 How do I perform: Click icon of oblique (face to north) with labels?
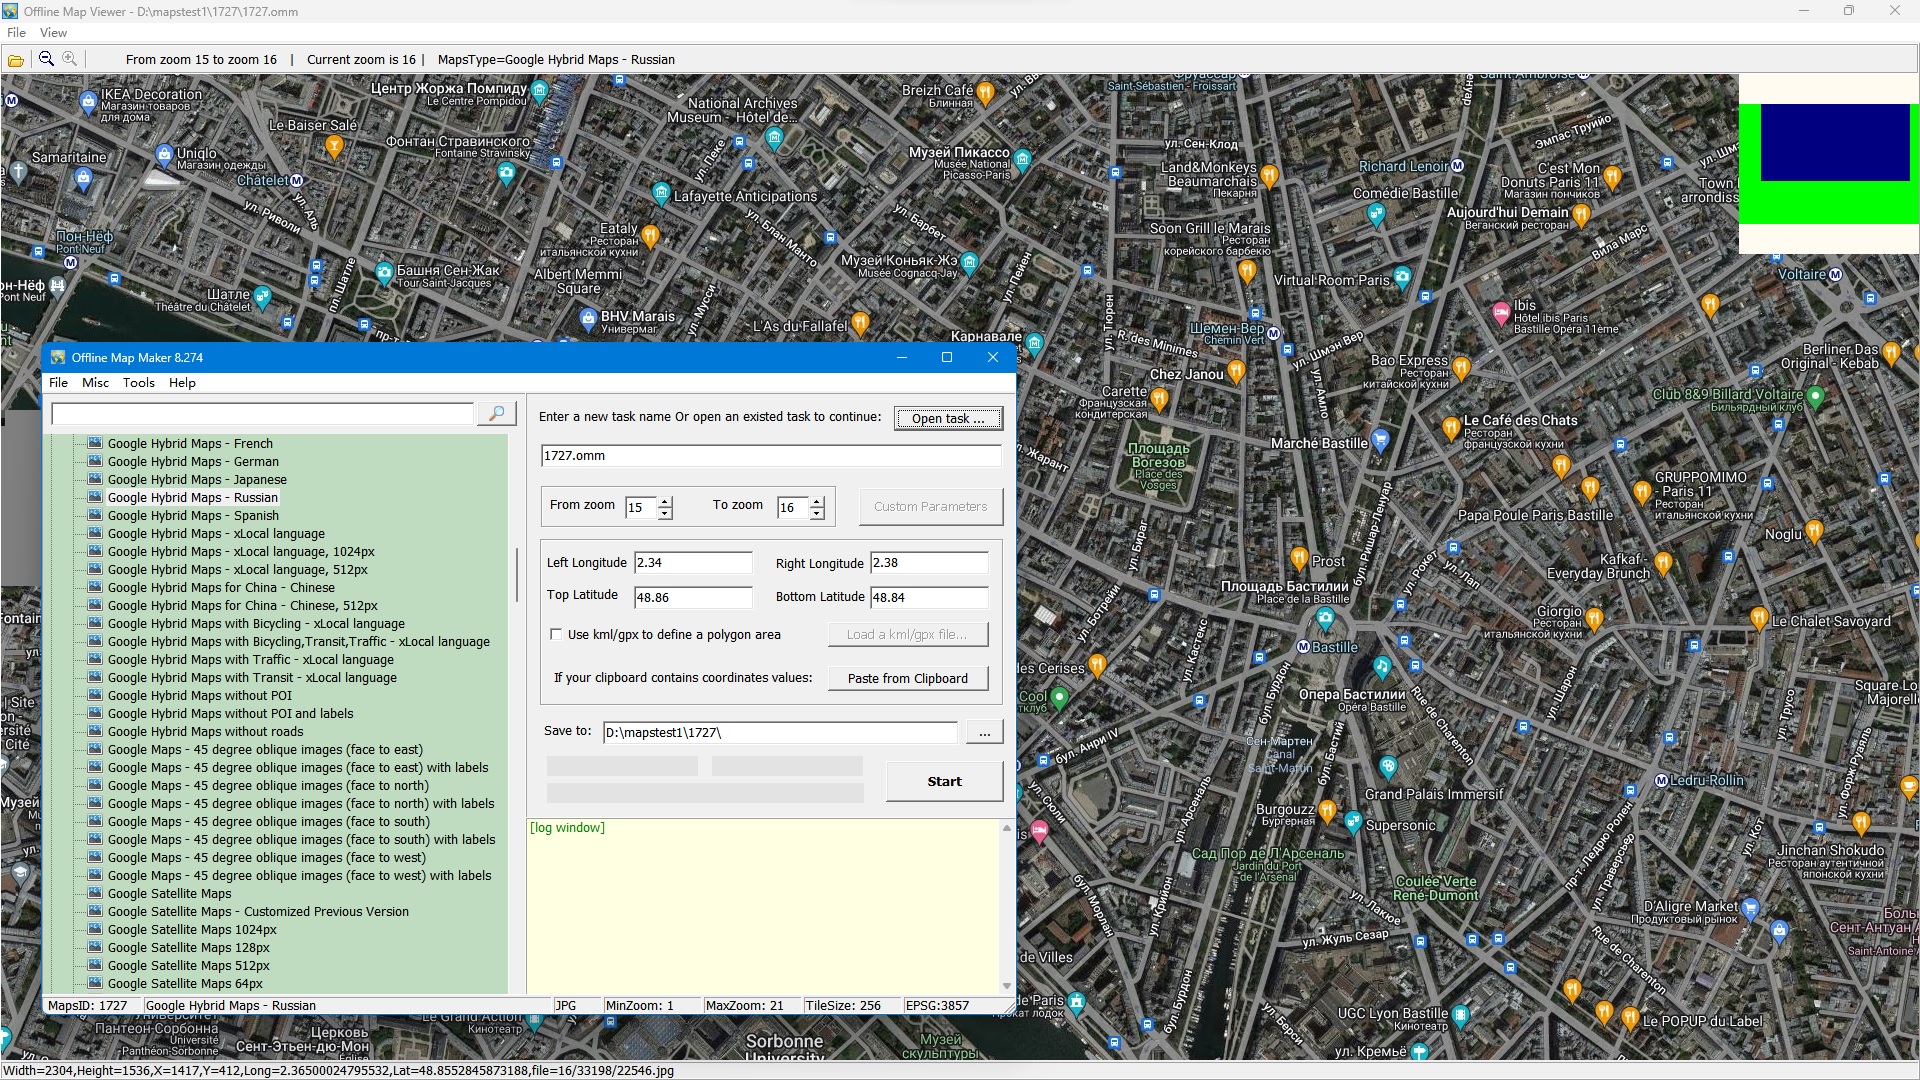tap(95, 804)
